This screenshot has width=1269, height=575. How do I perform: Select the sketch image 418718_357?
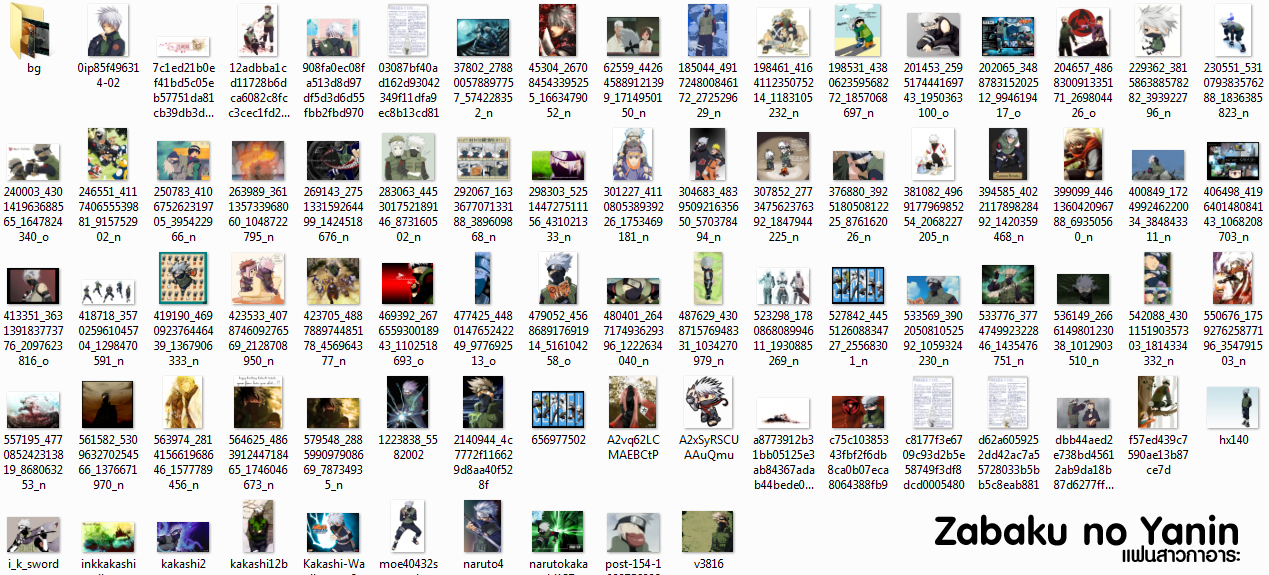point(107,292)
